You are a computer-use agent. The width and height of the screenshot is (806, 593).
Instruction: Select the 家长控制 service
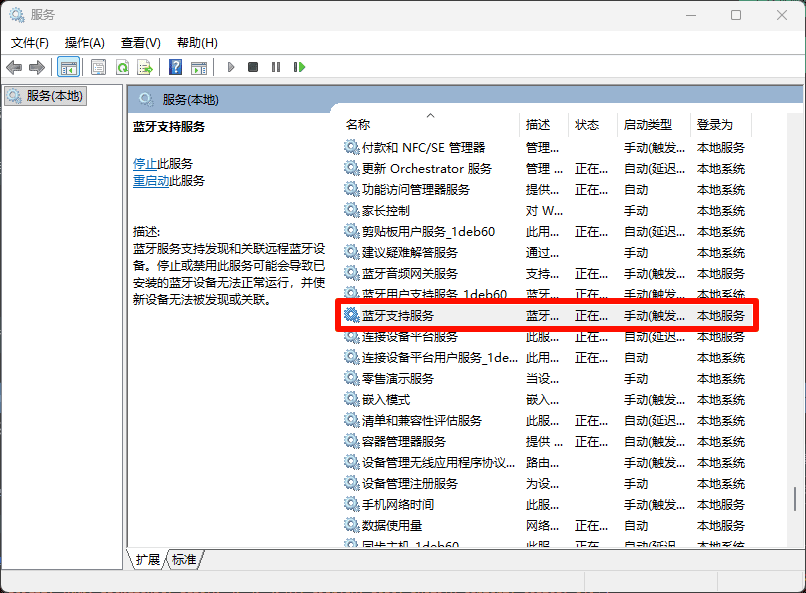pos(547,211)
